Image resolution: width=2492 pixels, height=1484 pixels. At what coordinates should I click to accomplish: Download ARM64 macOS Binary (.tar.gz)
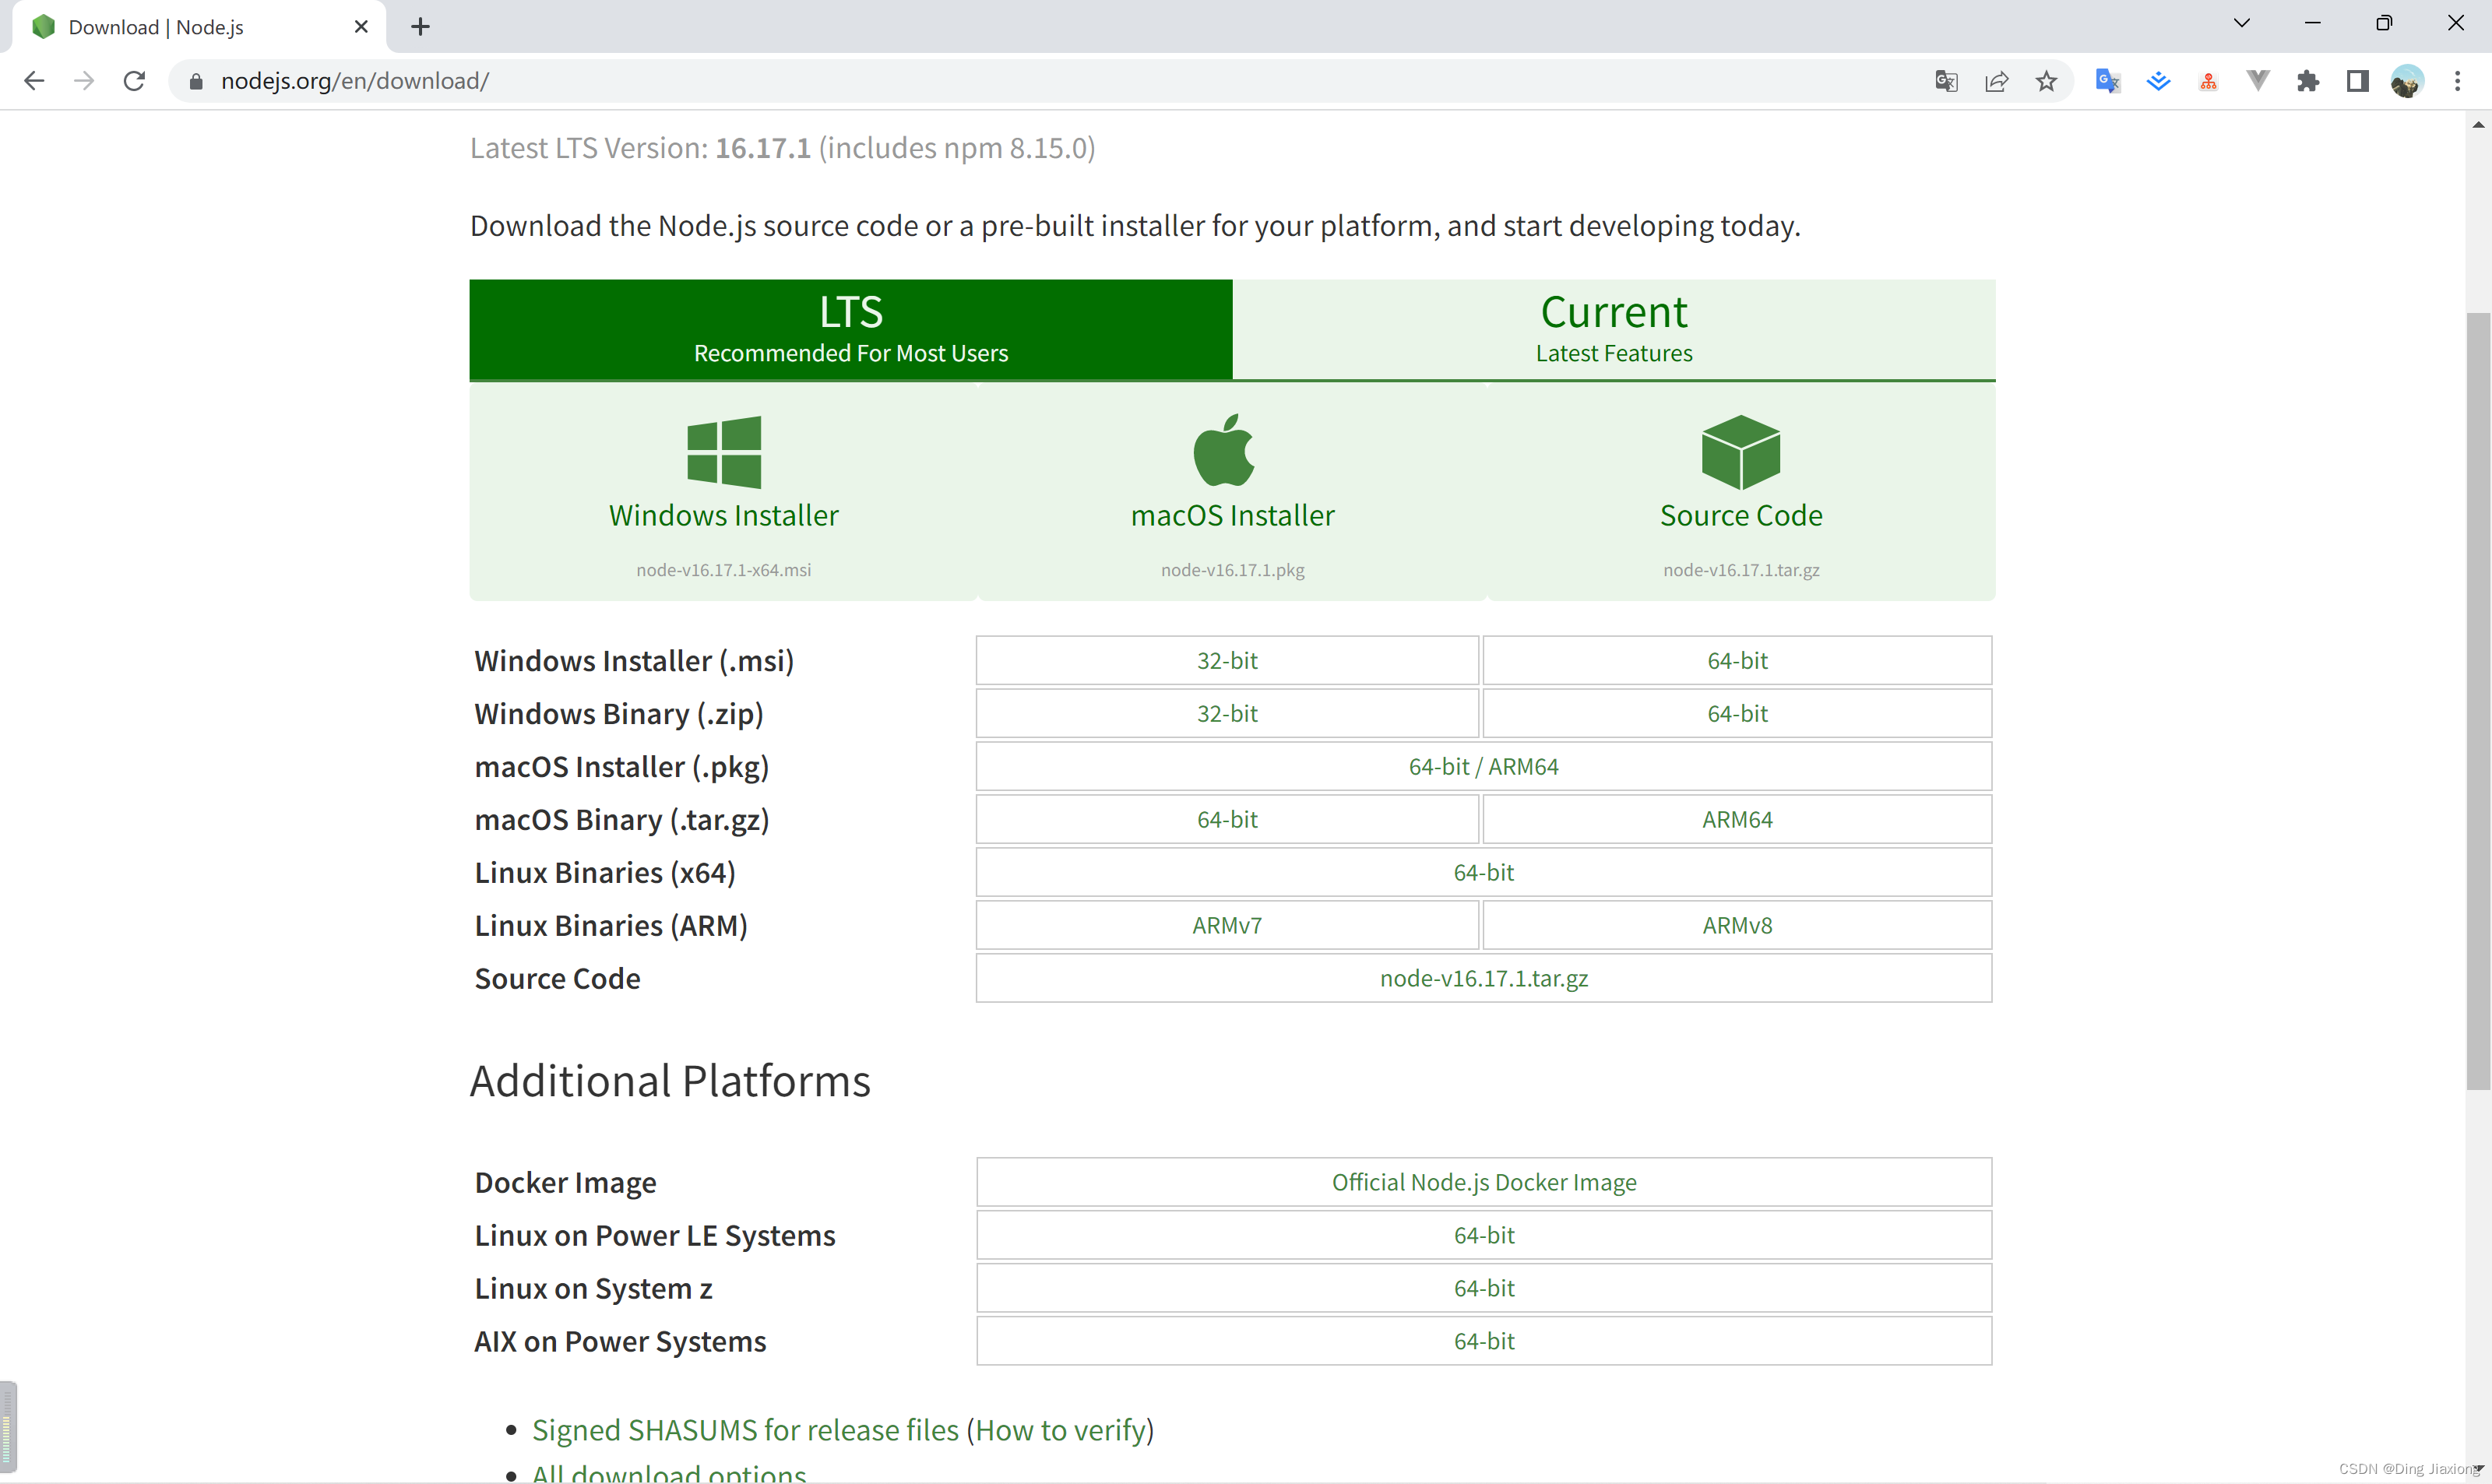[x=1737, y=819]
